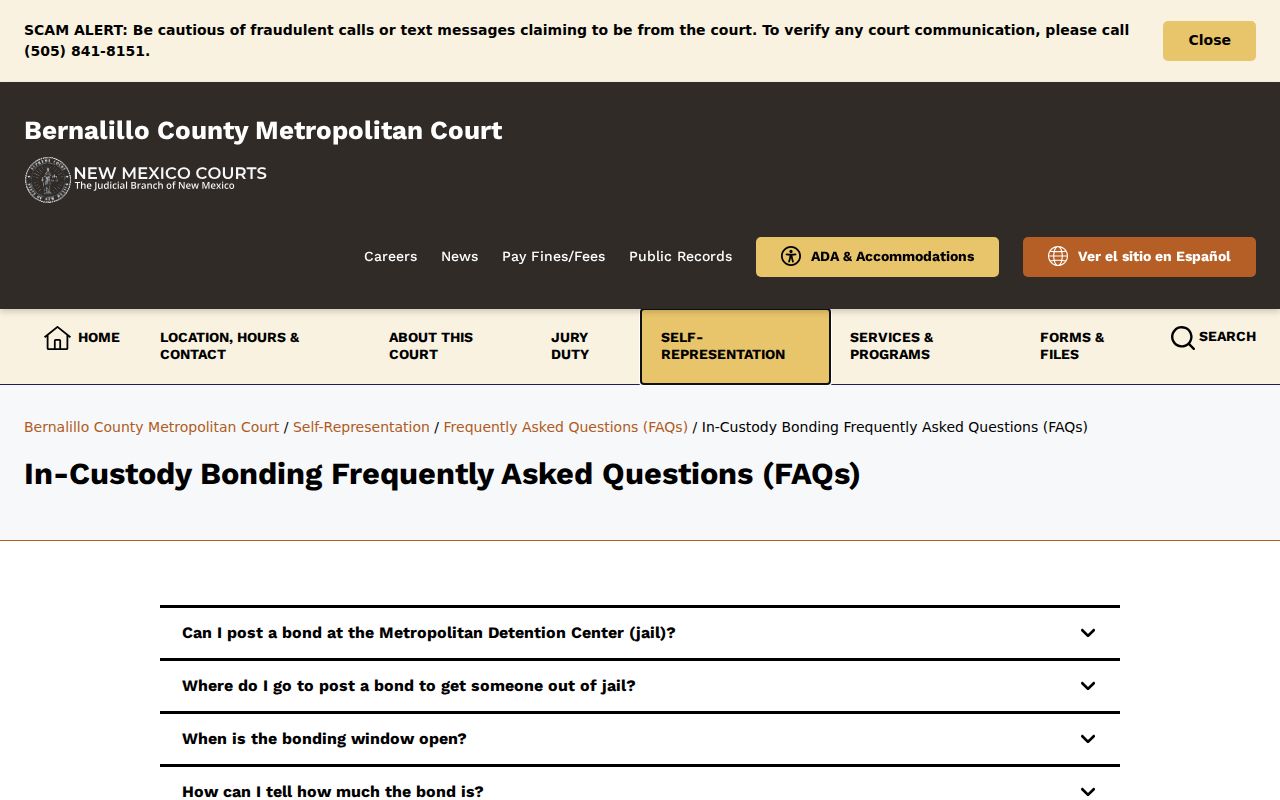Expand chevron for how much the bond is
This screenshot has width=1280, height=800.
click(1088, 792)
